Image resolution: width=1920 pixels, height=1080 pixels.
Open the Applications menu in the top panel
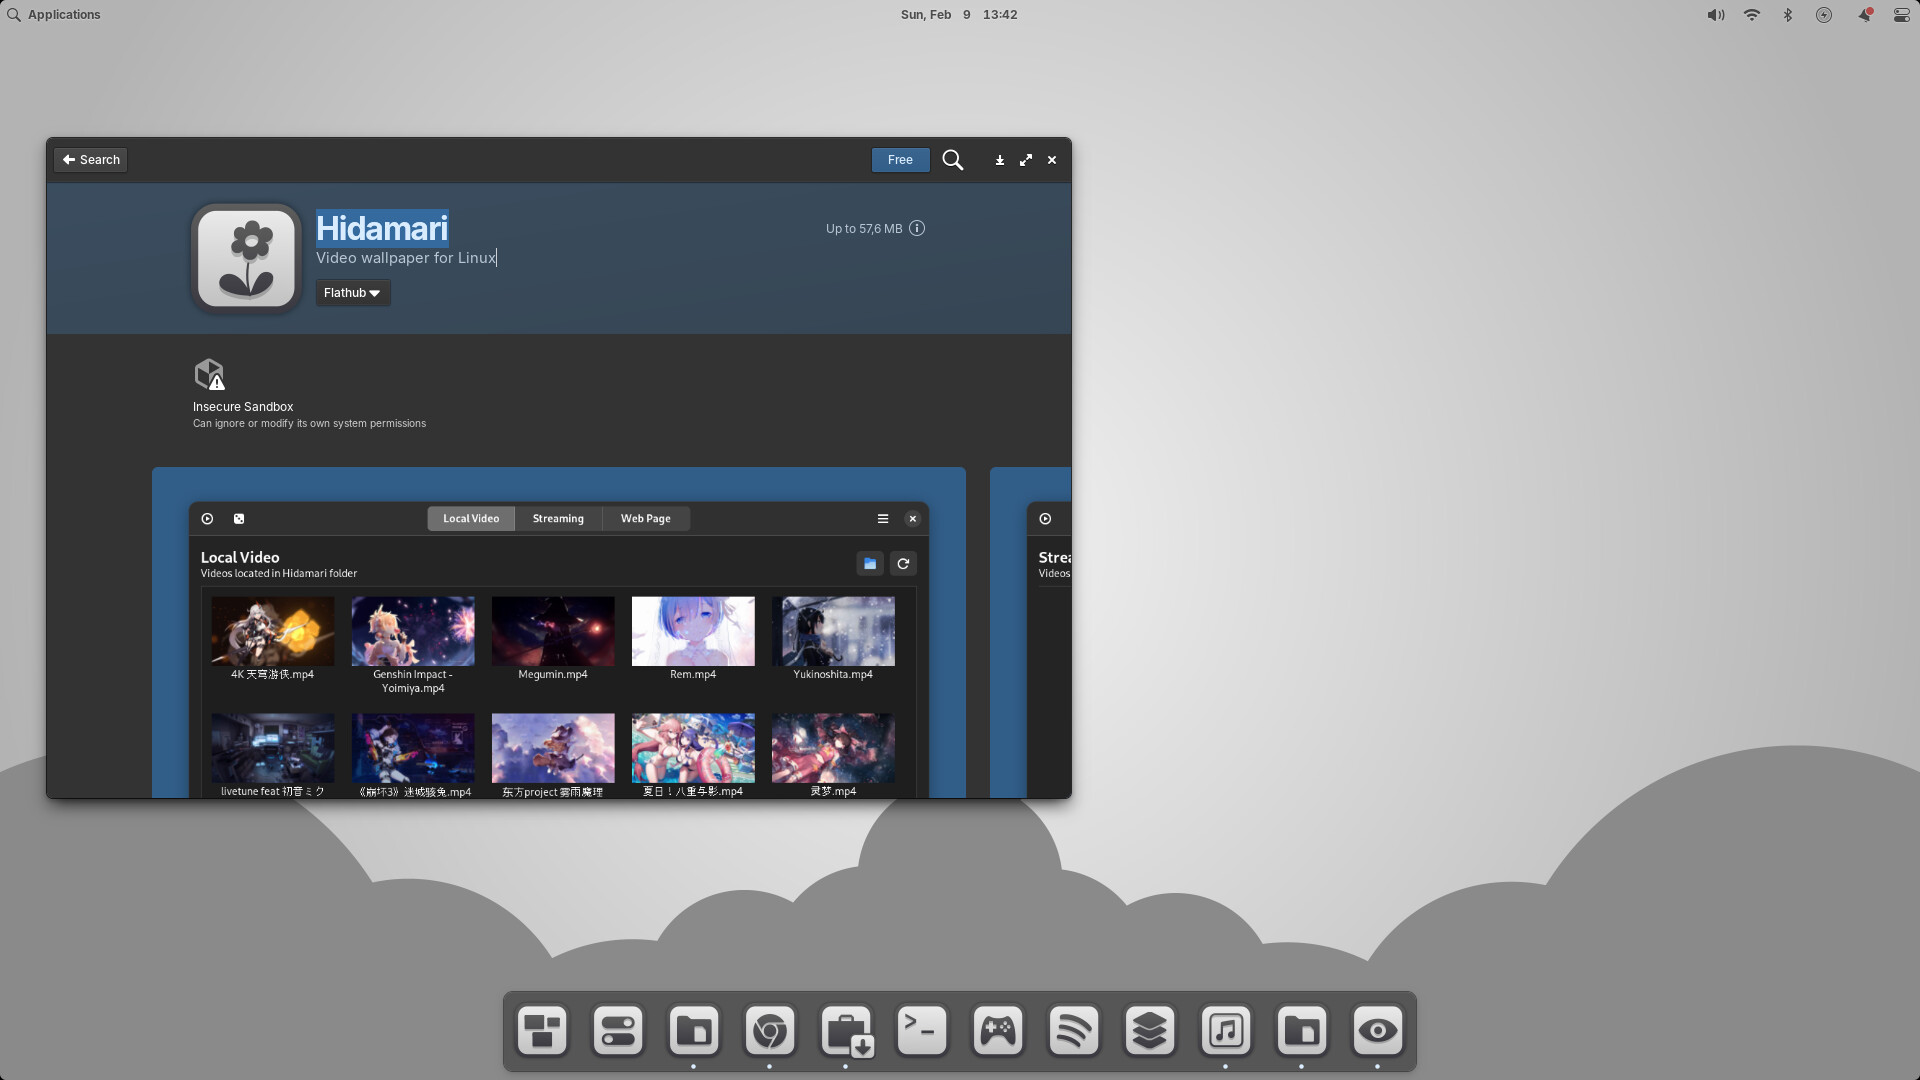tap(54, 15)
